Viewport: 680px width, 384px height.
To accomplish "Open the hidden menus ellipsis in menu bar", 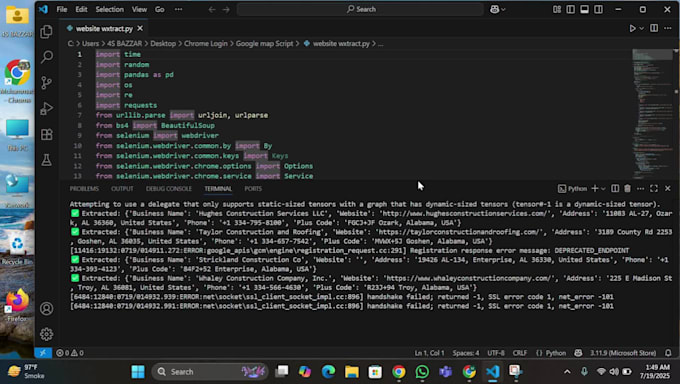I will coord(178,9).
